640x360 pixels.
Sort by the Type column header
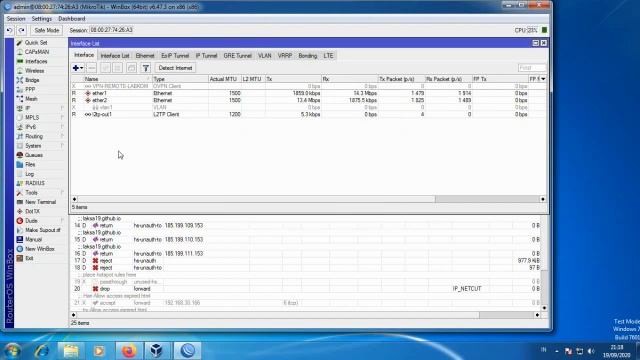[x=180, y=79]
